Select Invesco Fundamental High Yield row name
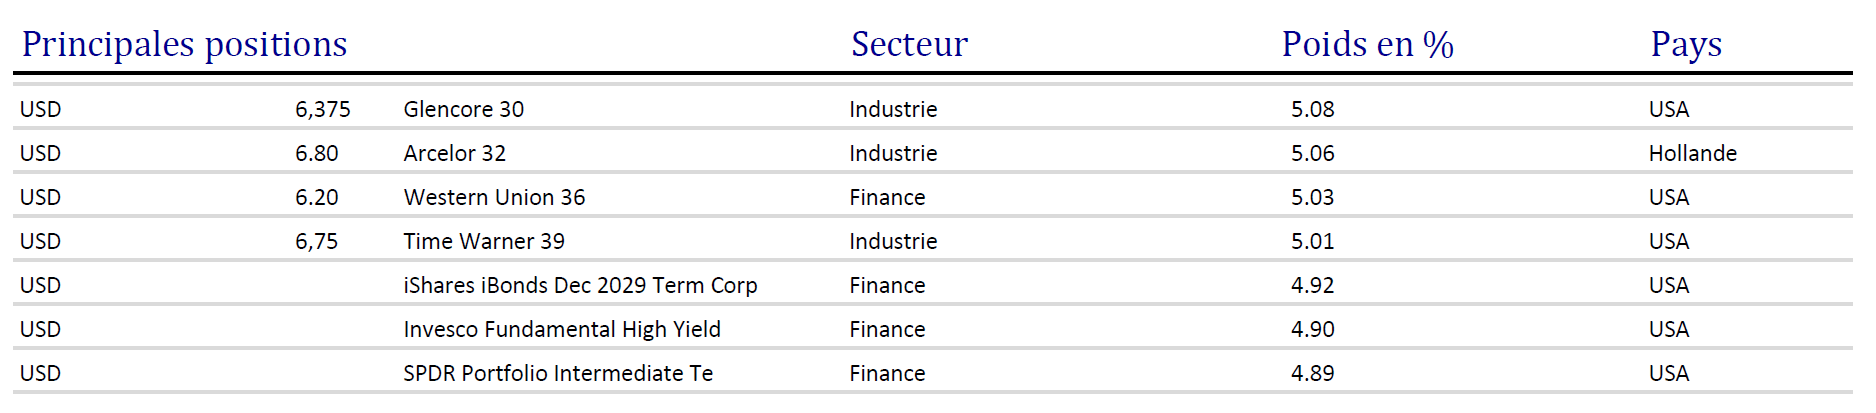The width and height of the screenshot is (1876, 413). tap(562, 329)
